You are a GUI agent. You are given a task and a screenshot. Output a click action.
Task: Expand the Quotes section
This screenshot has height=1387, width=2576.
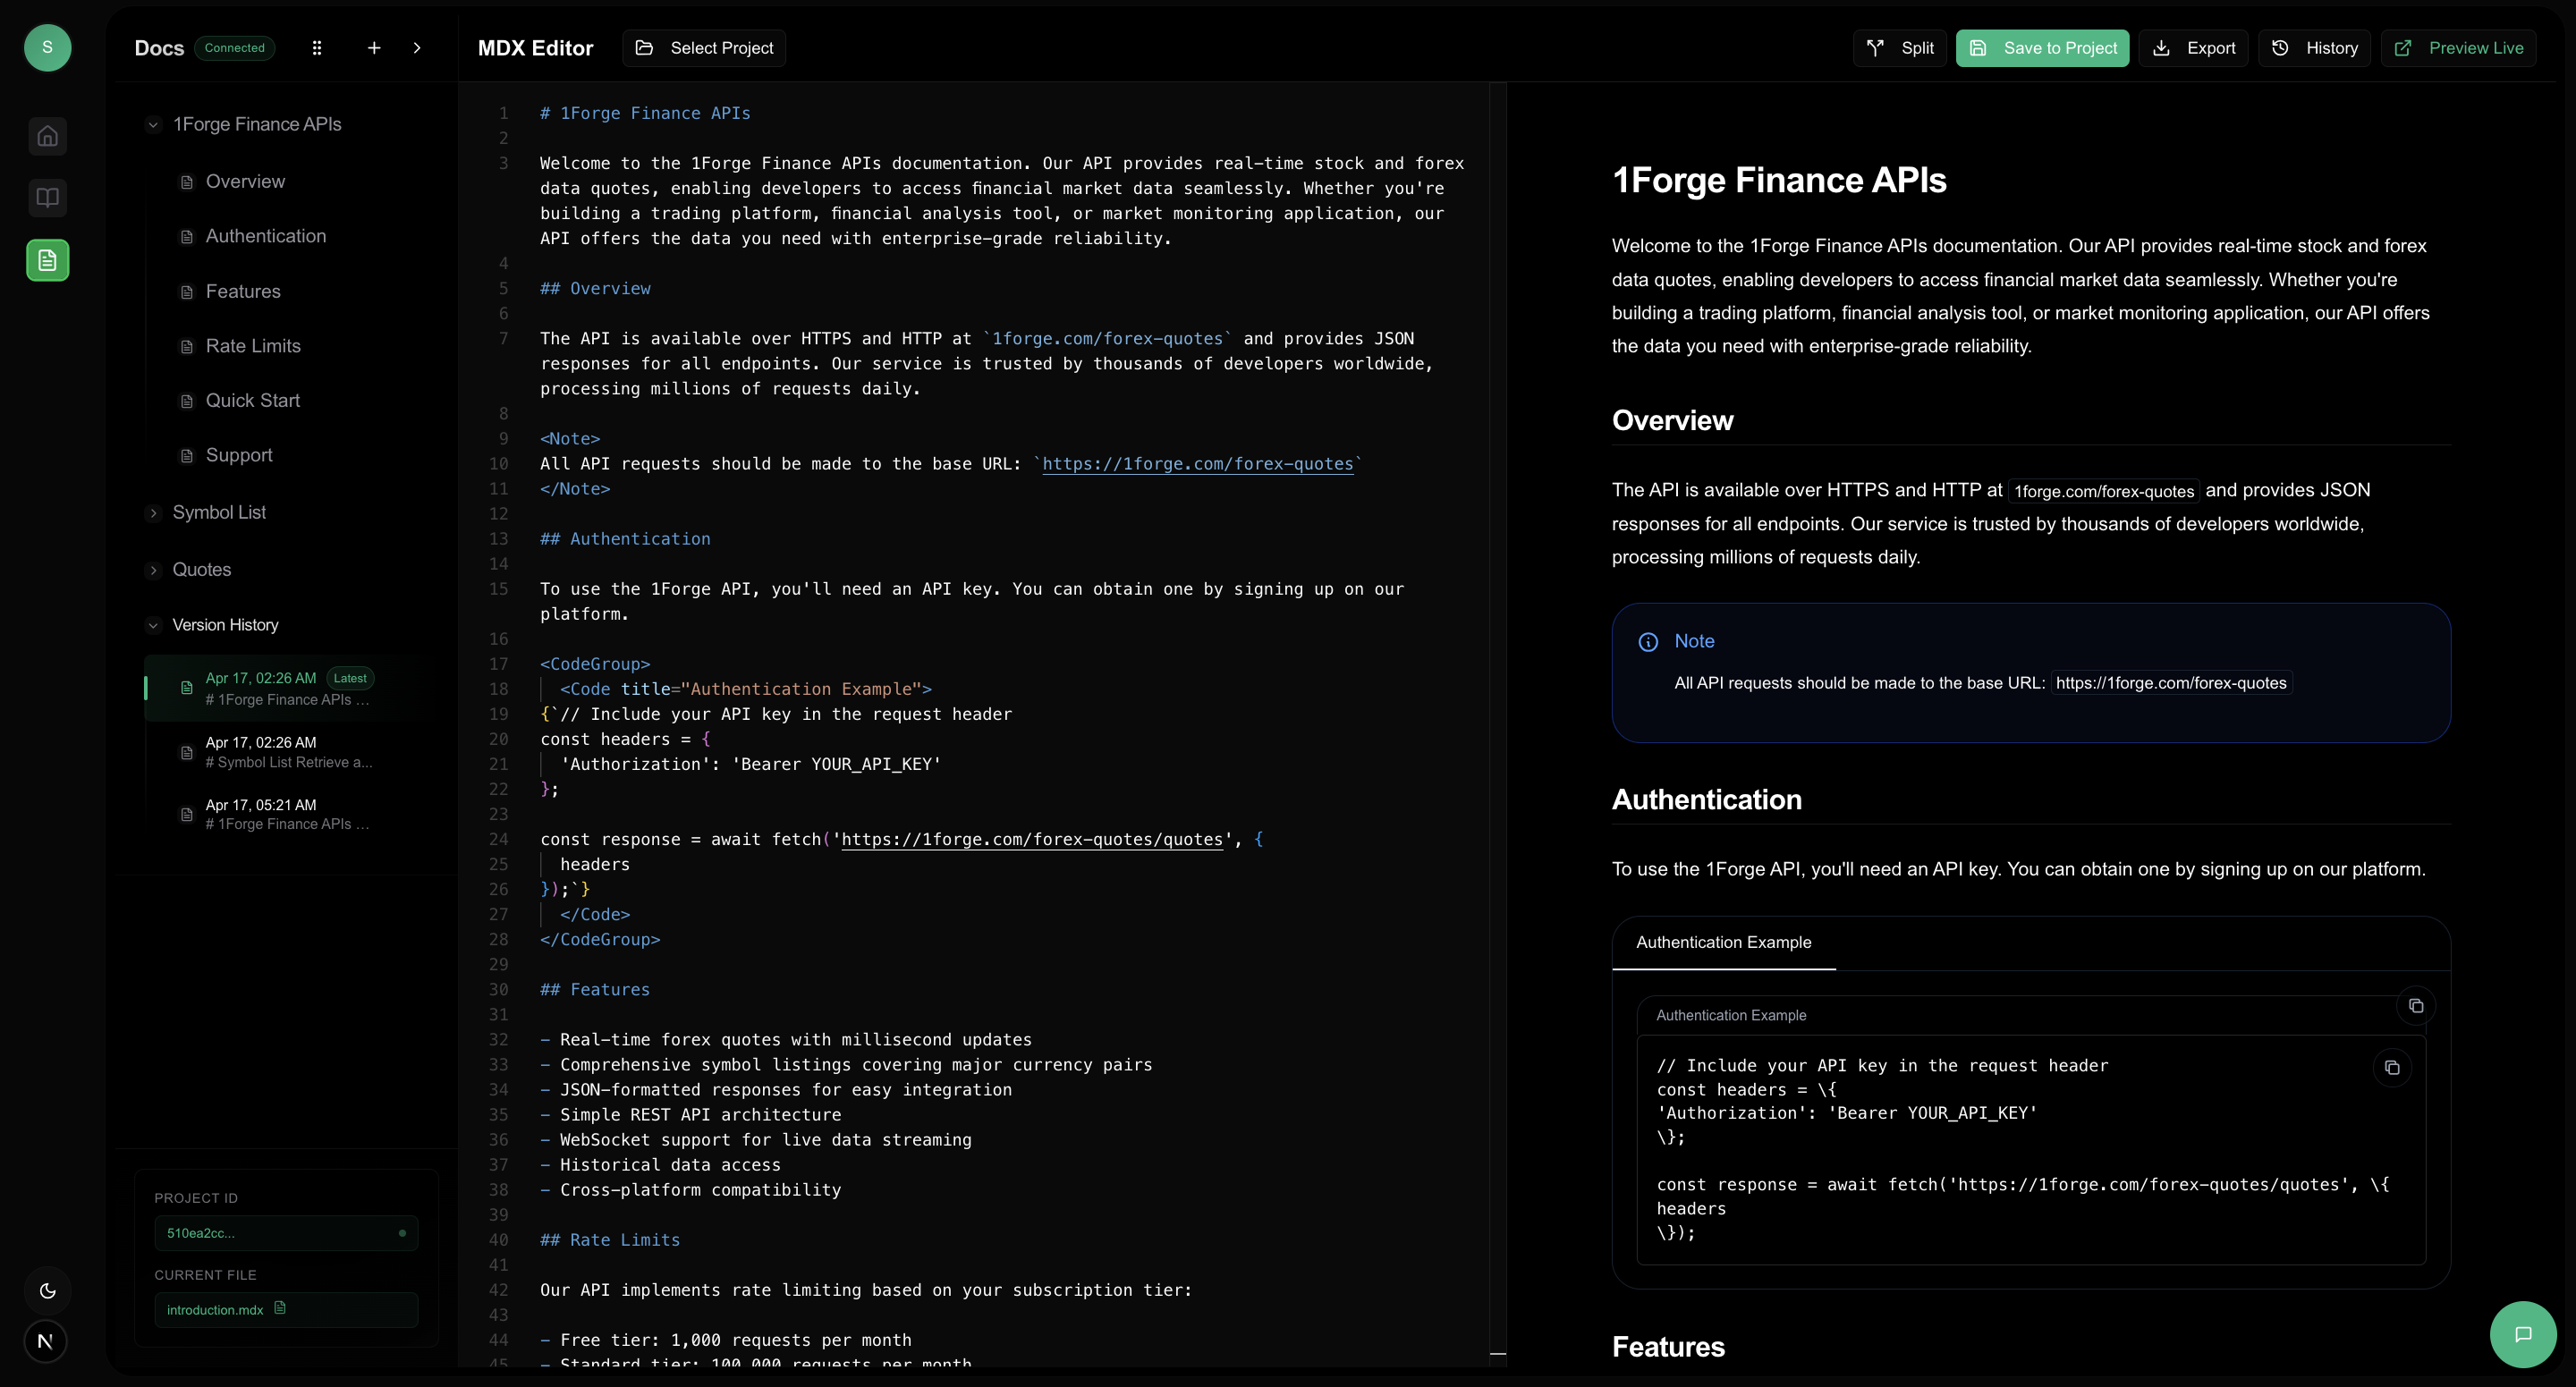[x=153, y=570]
